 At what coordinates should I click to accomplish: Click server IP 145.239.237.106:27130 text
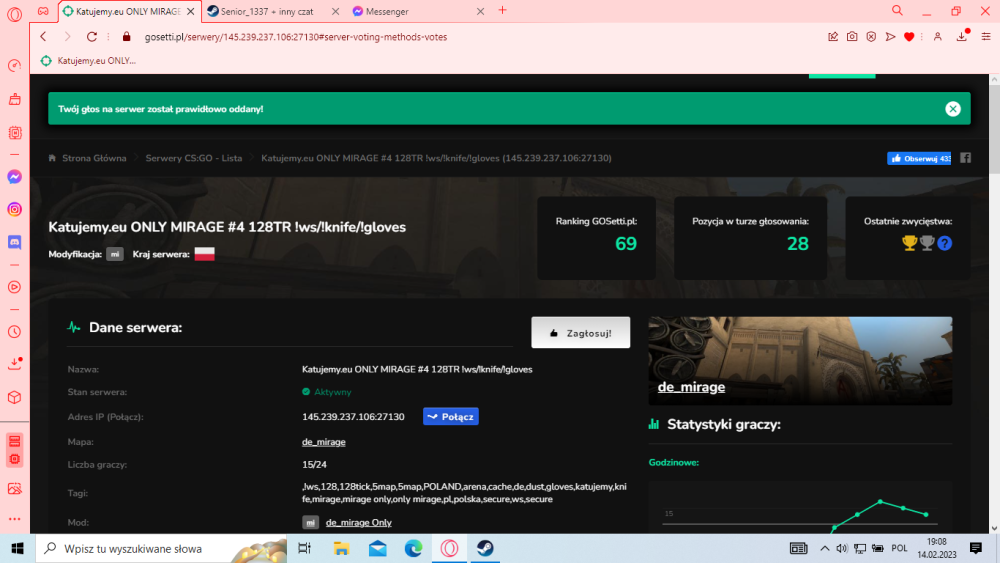point(353,417)
